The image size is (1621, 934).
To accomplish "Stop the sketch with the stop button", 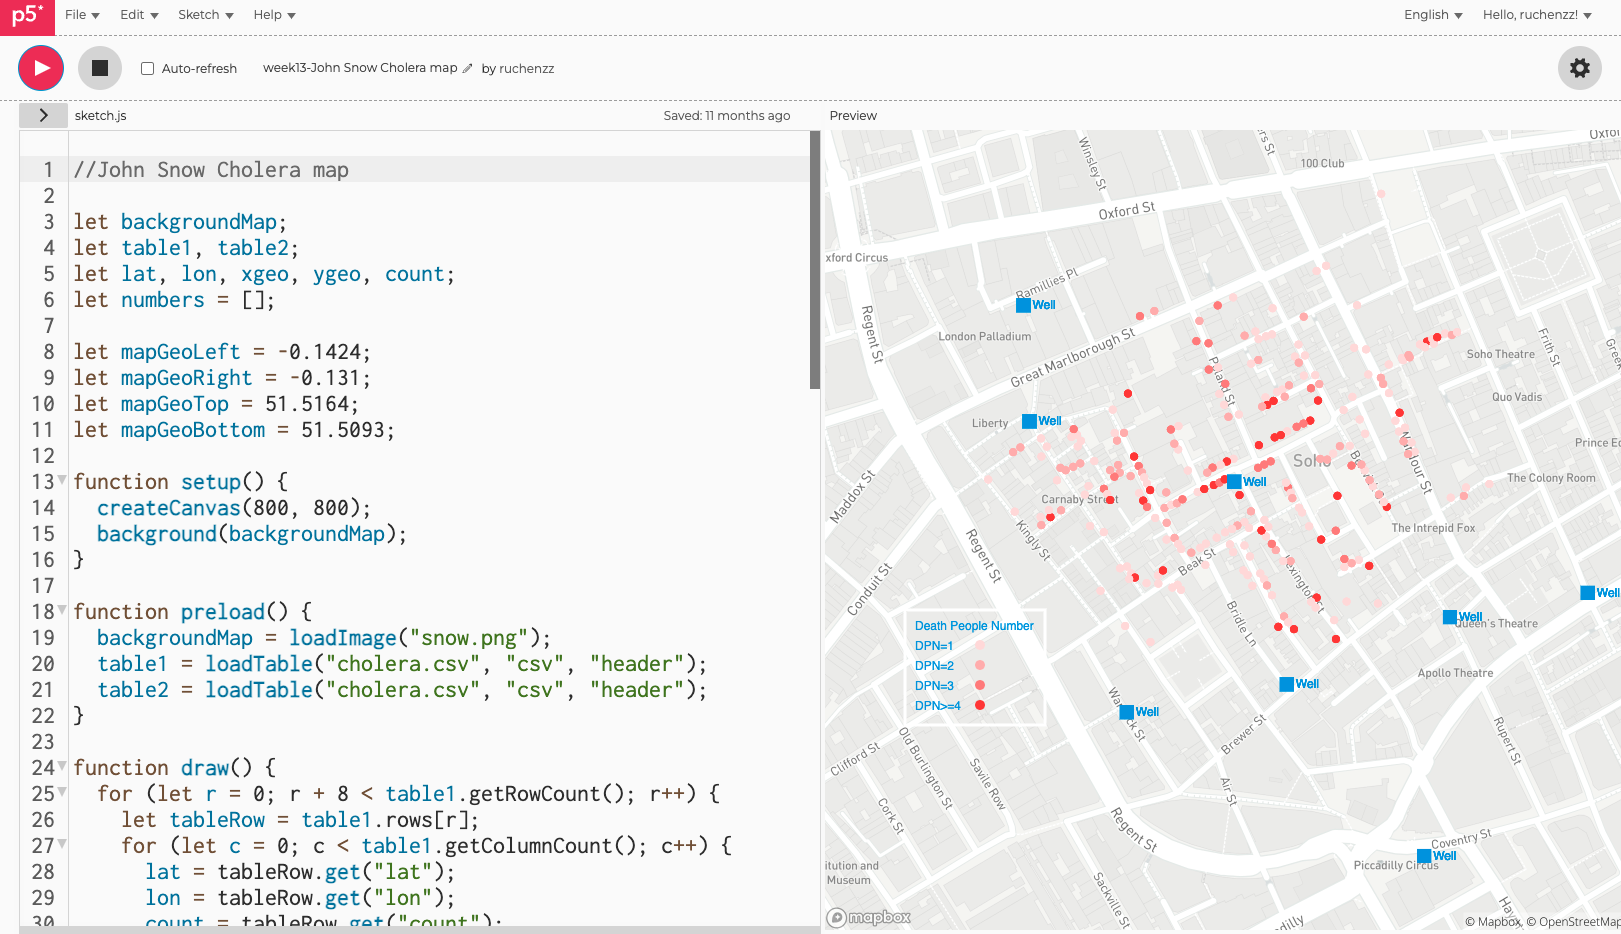I will point(100,68).
